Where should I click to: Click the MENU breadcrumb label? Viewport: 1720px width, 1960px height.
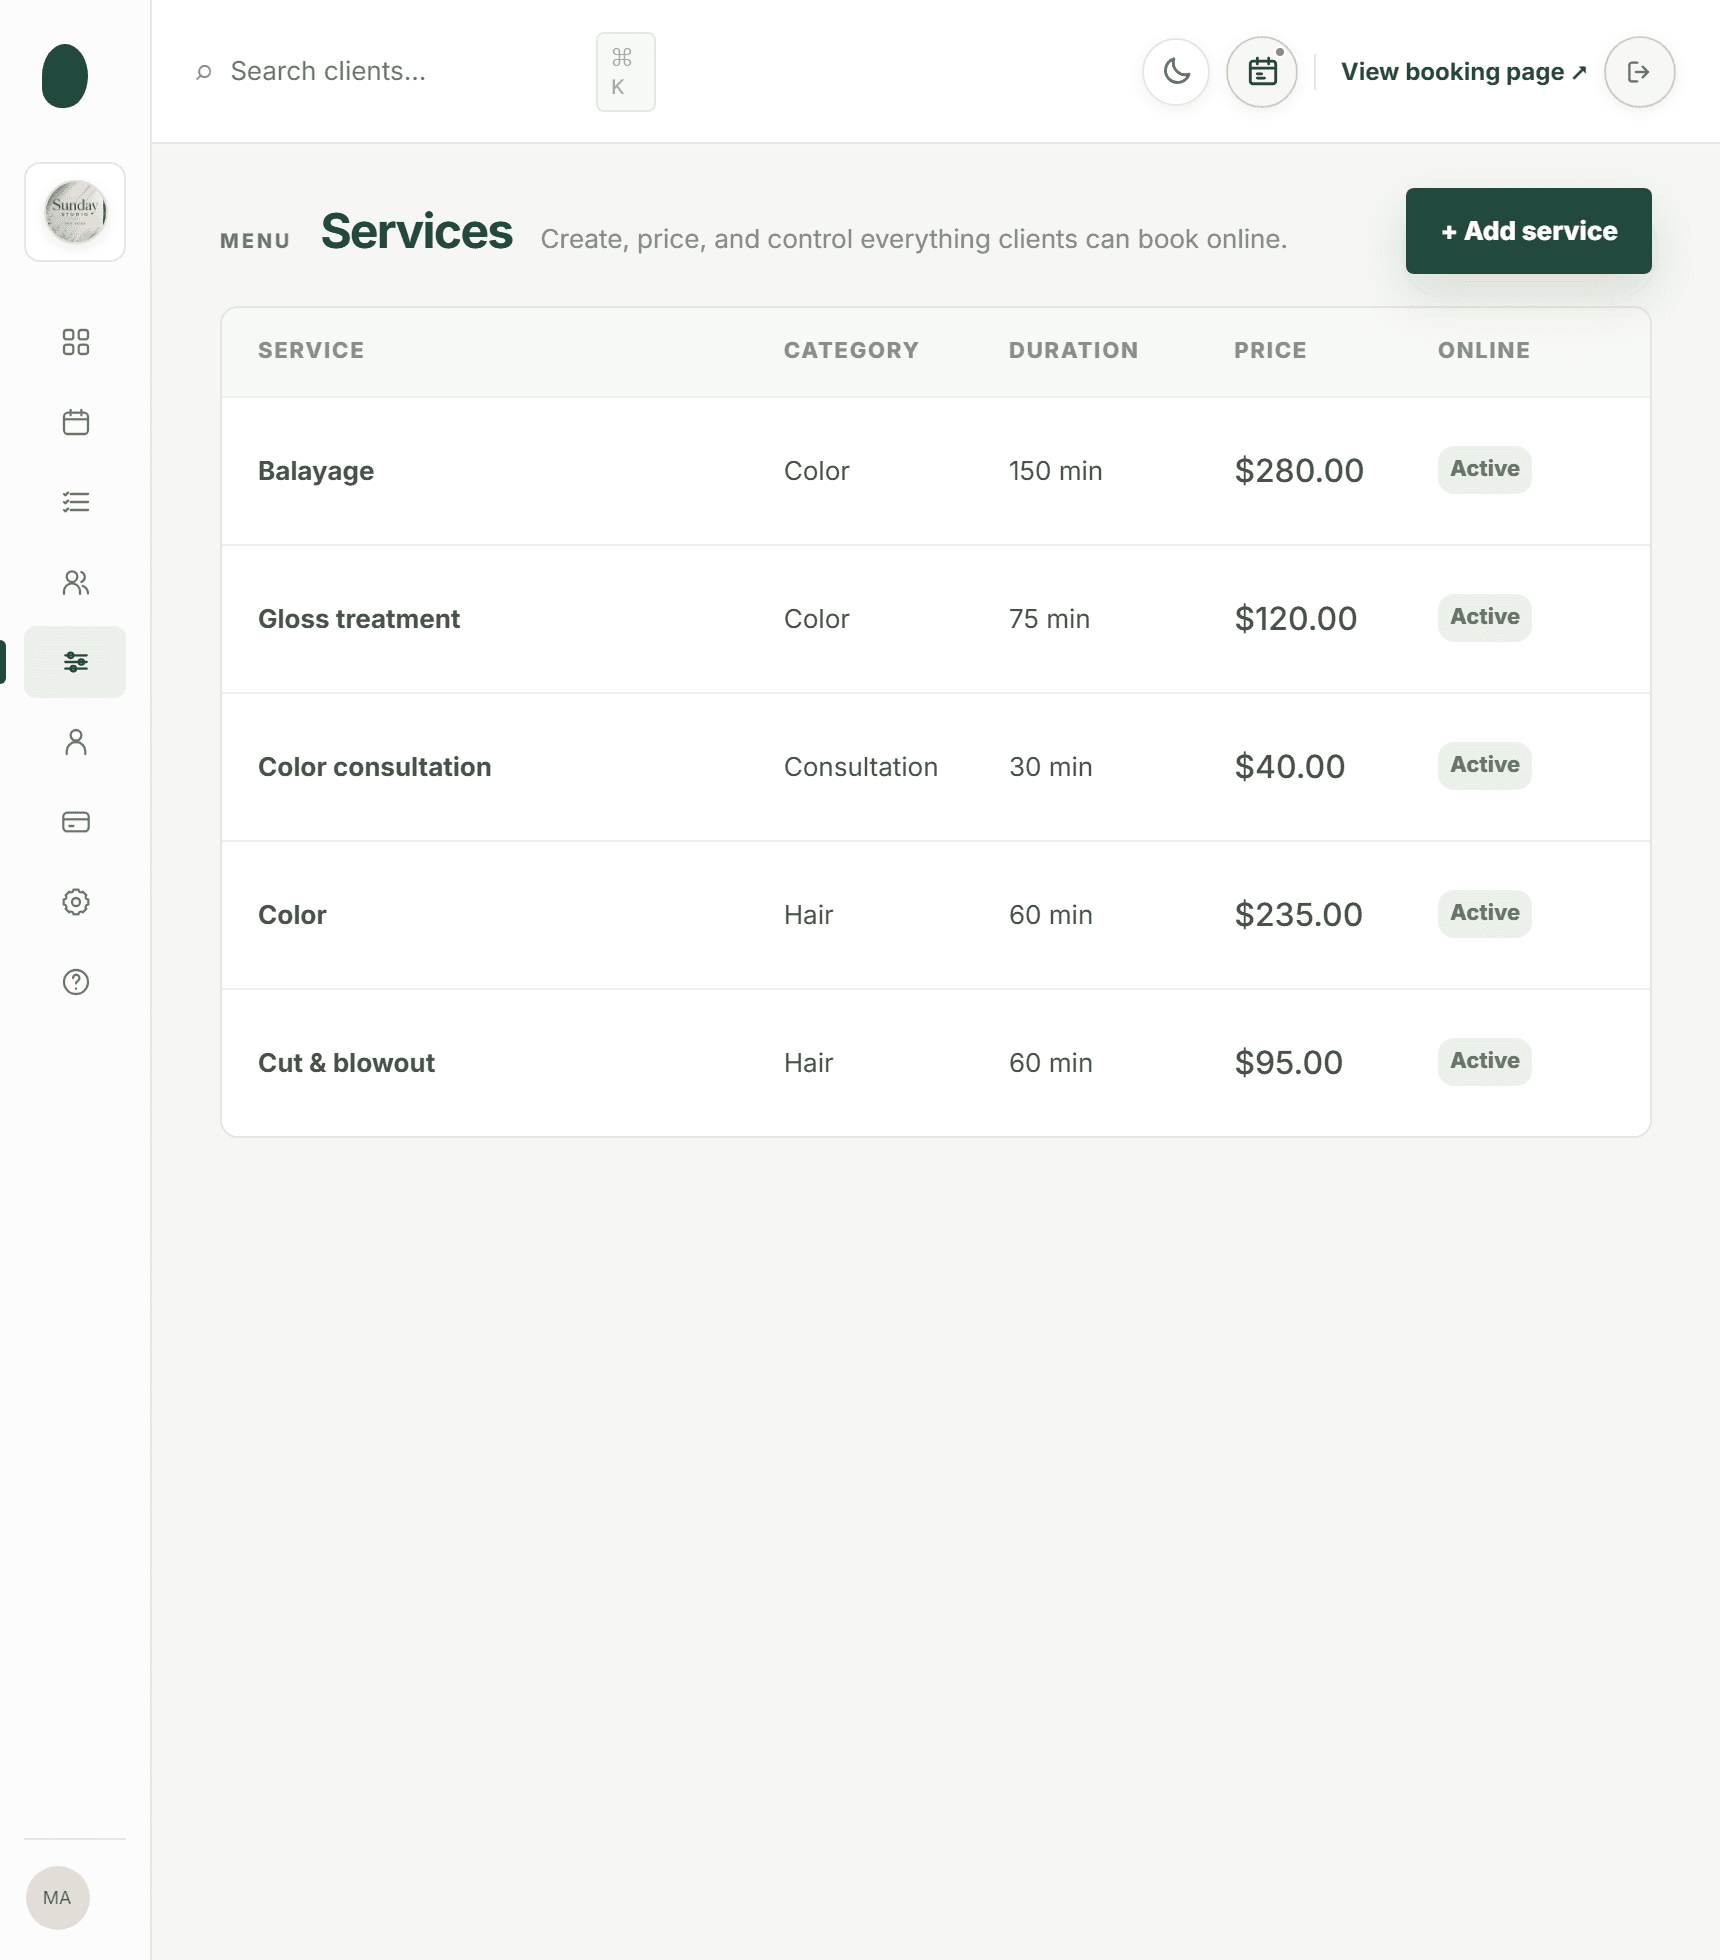coord(255,241)
